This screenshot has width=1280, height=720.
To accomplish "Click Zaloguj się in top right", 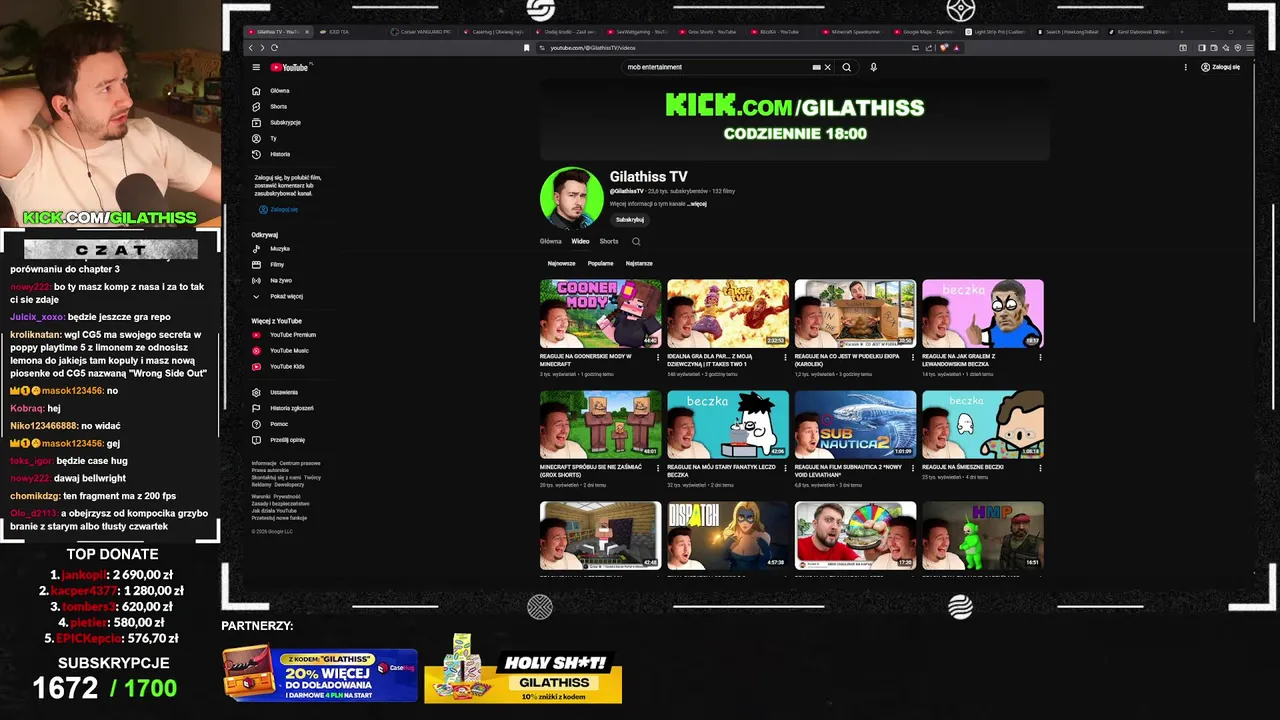I will pos(1220,67).
